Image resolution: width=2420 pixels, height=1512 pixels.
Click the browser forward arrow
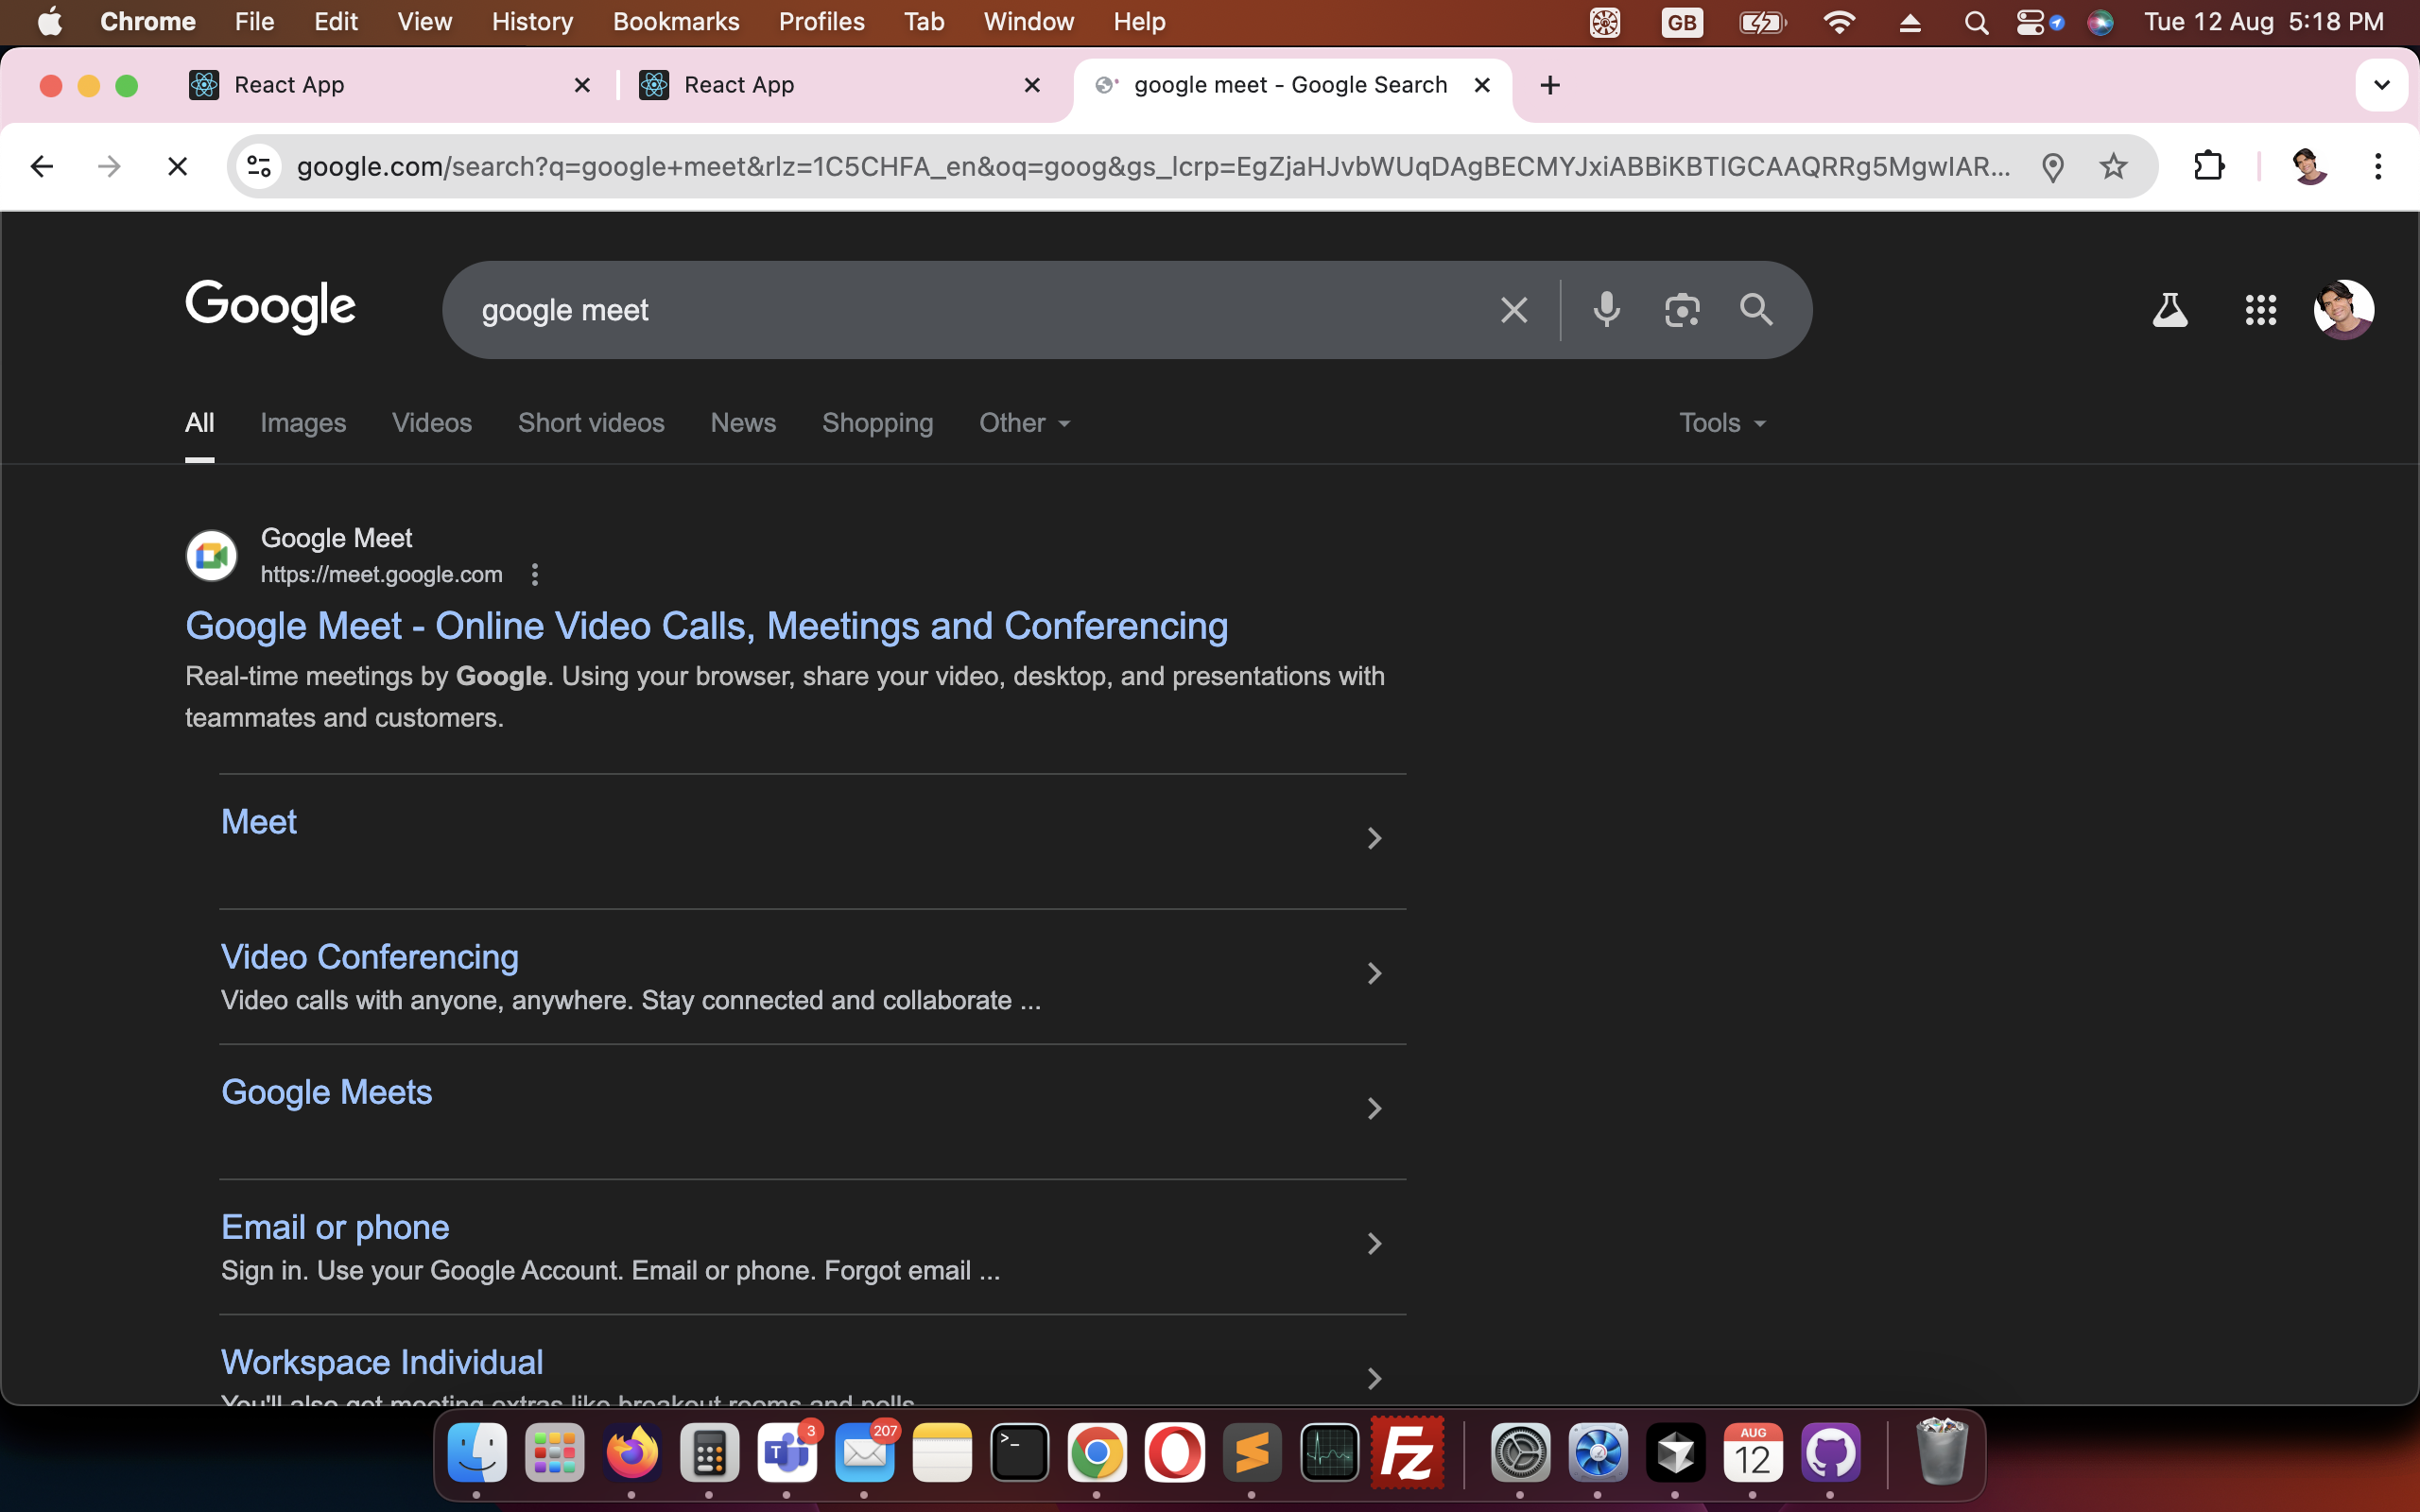pos(109,166)
